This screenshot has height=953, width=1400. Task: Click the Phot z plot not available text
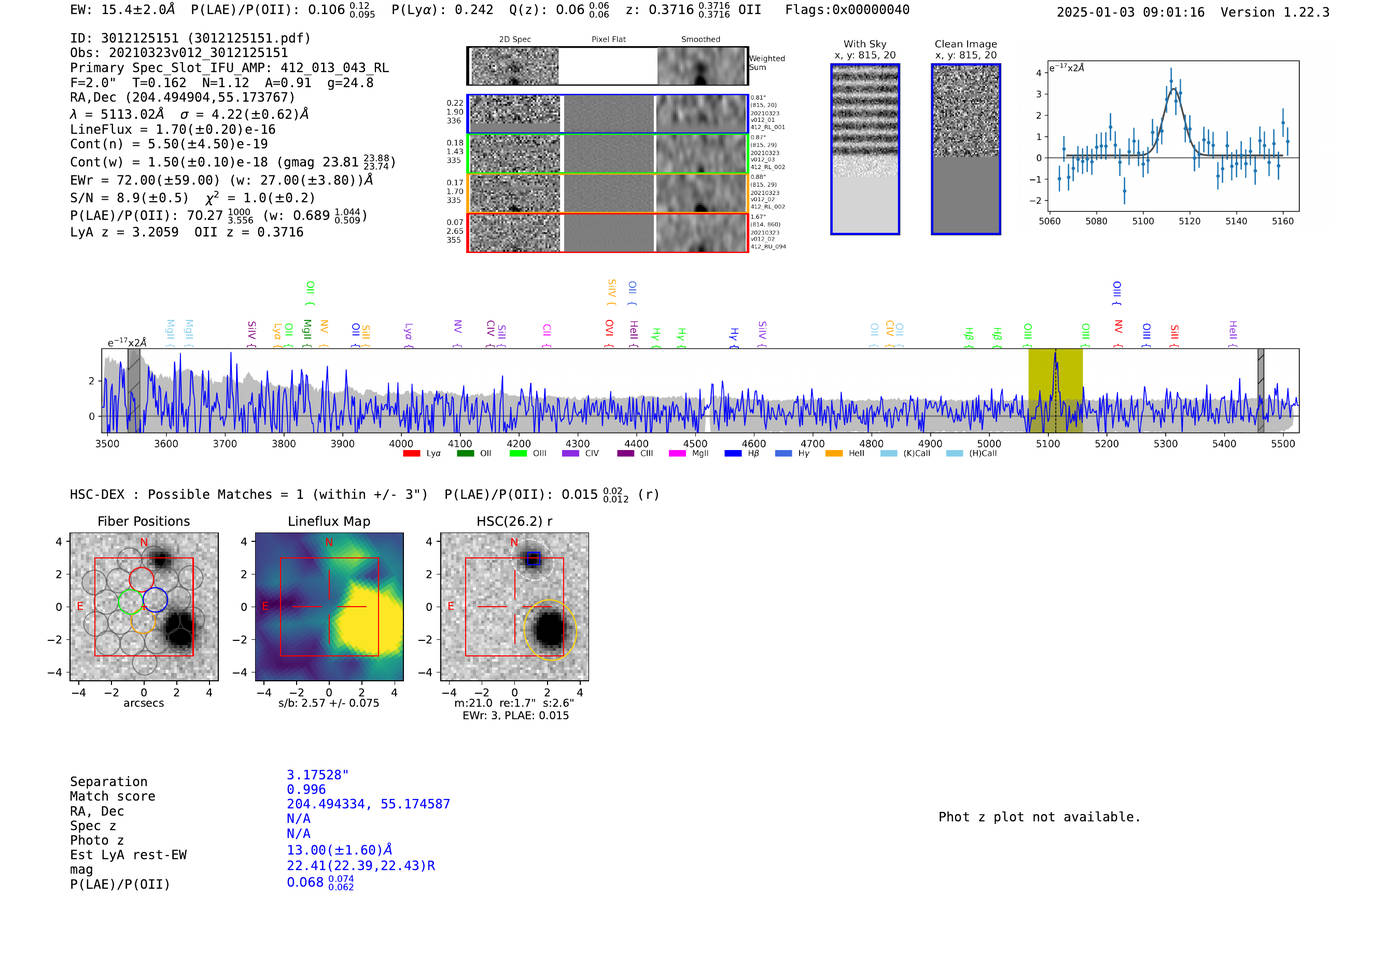pos(1039,817)
